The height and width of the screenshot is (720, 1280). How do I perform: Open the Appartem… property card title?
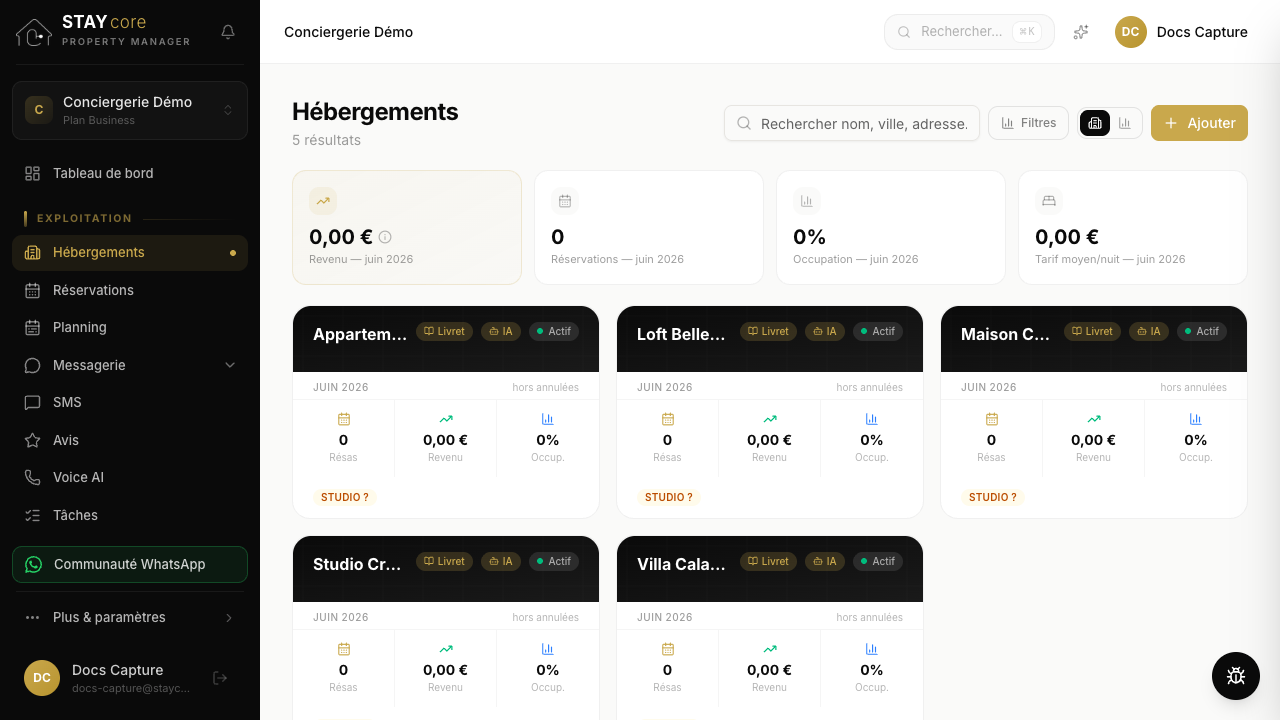pyautogui.click(x=360, y=334)
